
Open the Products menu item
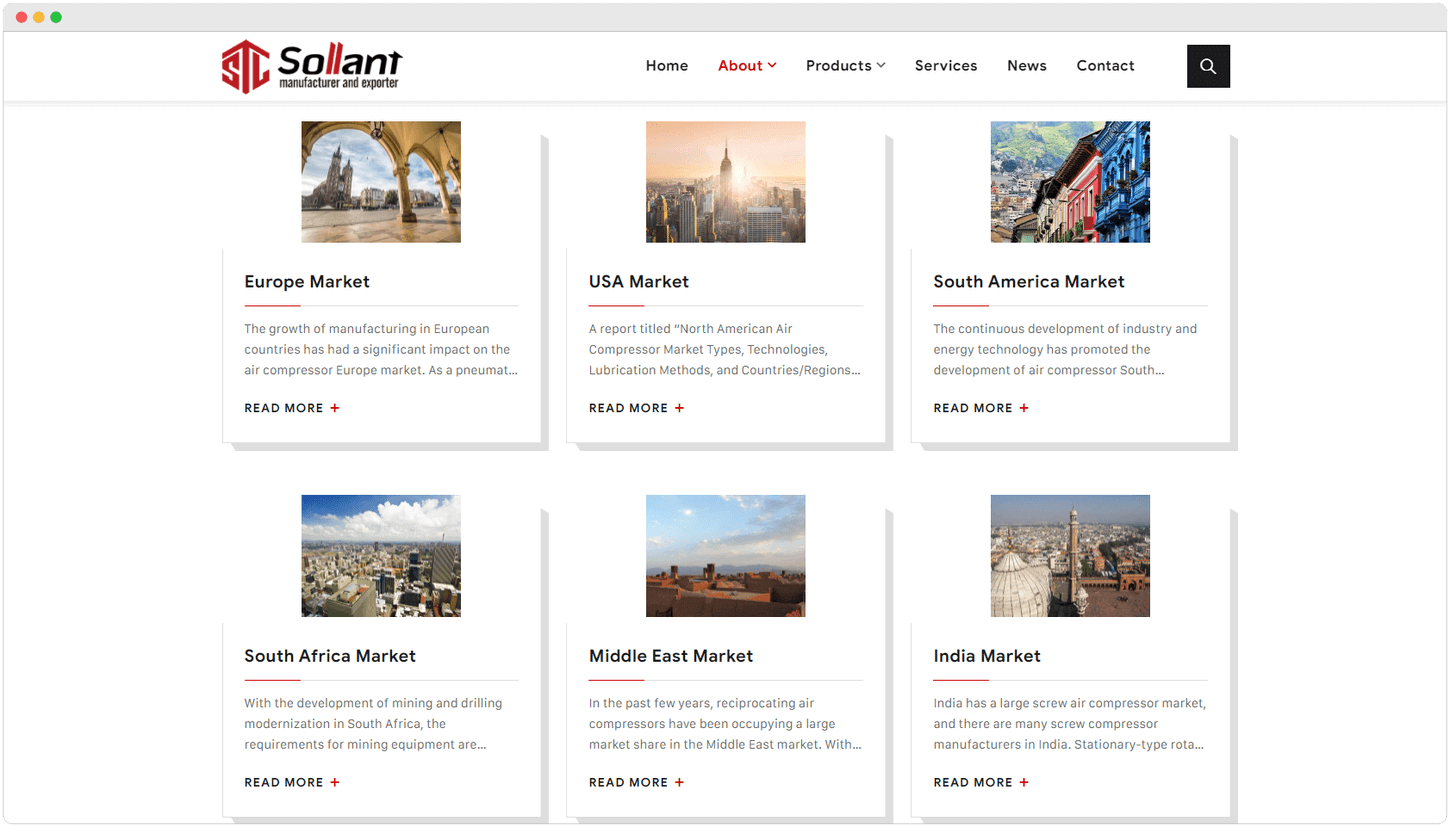(839, 66)
